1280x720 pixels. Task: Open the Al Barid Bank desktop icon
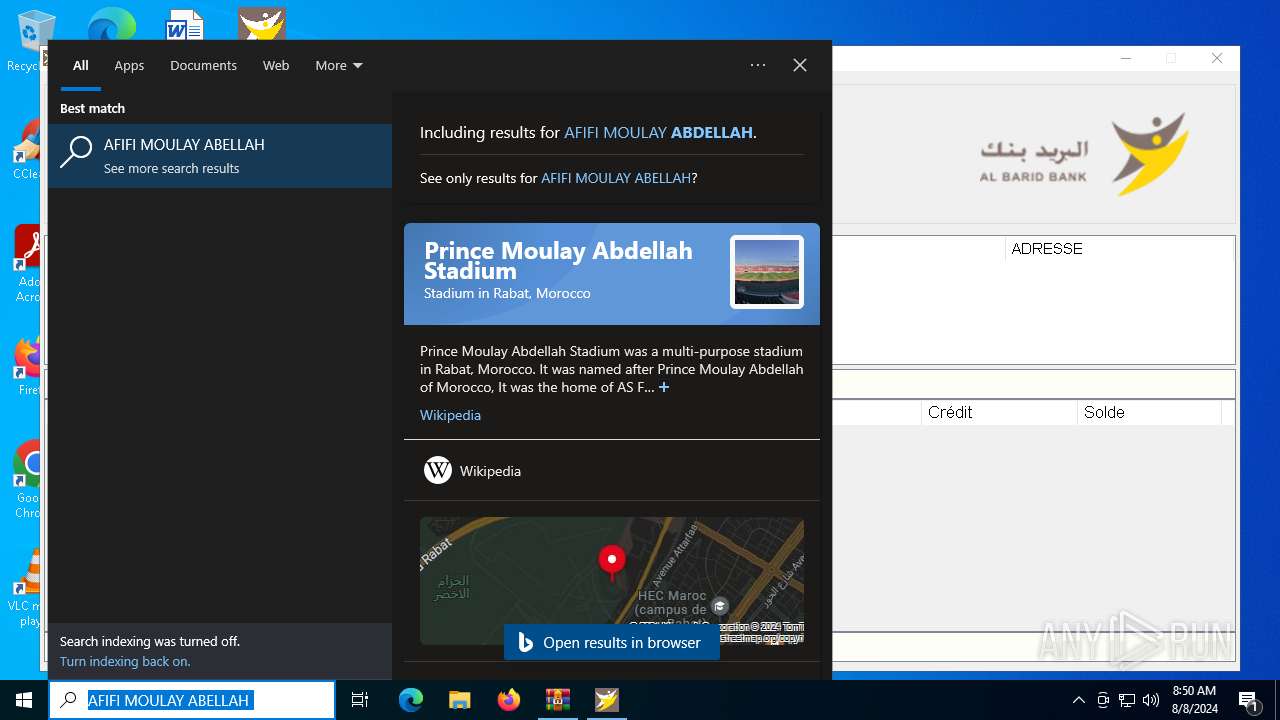(x=262, y=24)
